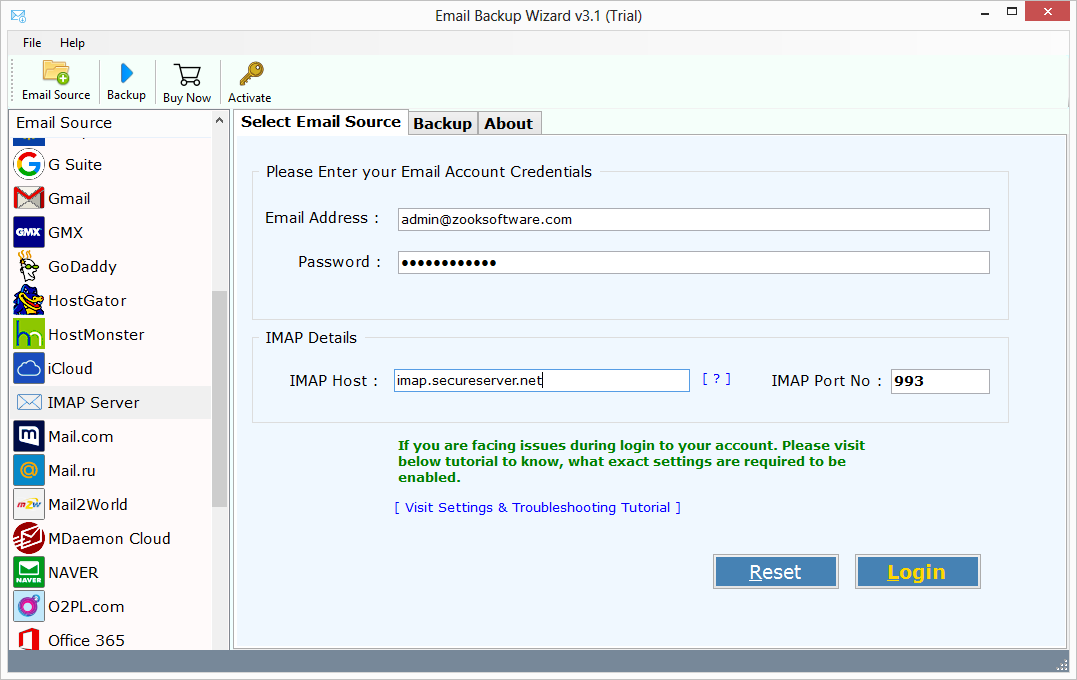Open the Help menu
This screenshot has height=680, width=1077.
(72, 43)
